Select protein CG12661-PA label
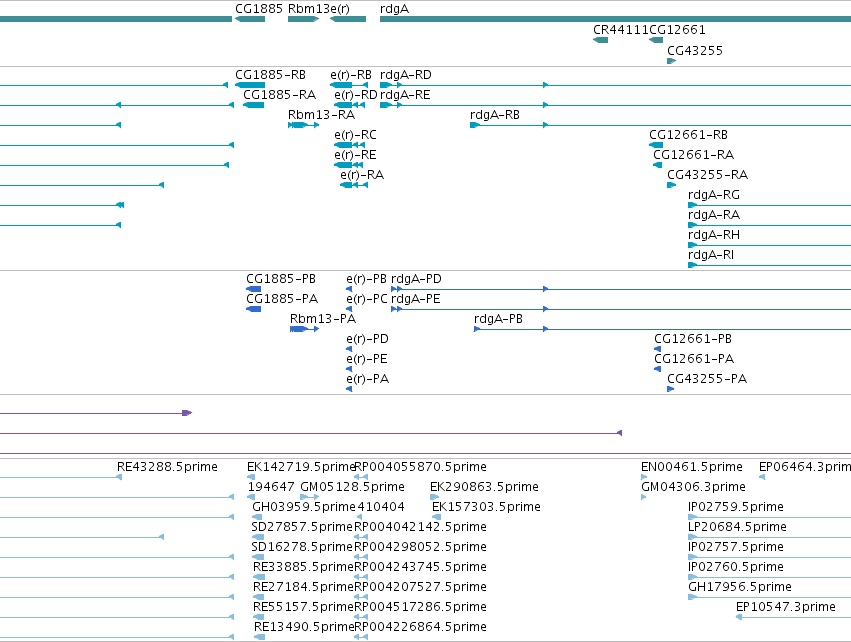851x642 pixels. [694, 359]
